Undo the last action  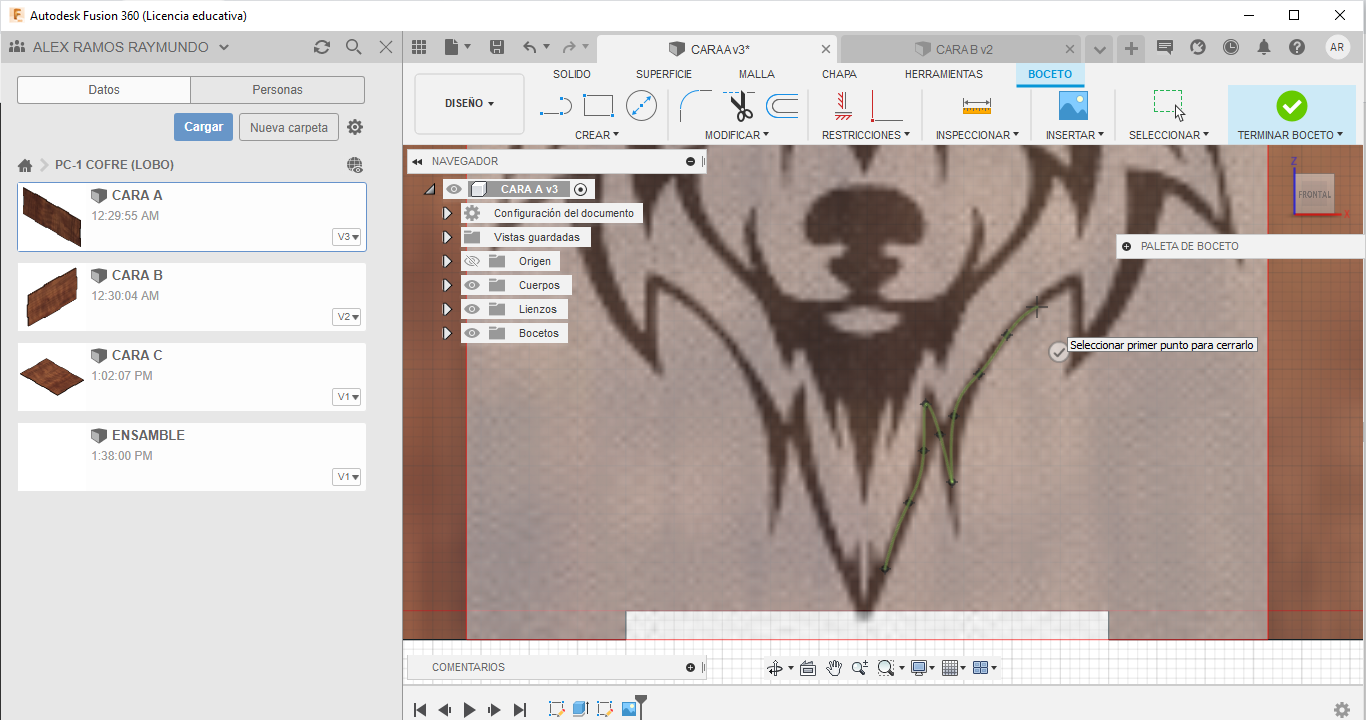coord(530,47)
